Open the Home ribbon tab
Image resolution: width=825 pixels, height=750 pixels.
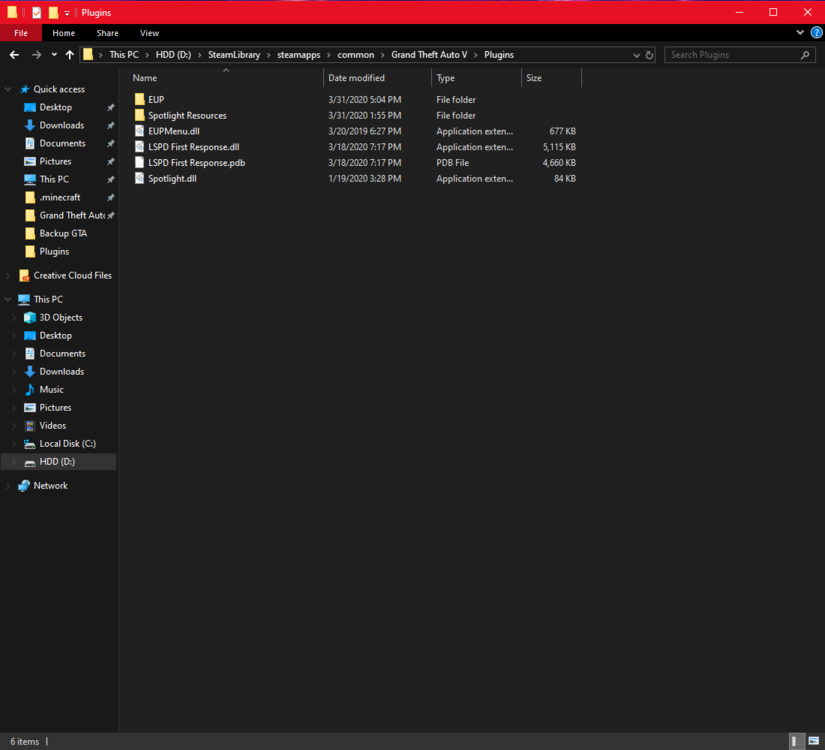pyautogui.click(x=63, y=33)
